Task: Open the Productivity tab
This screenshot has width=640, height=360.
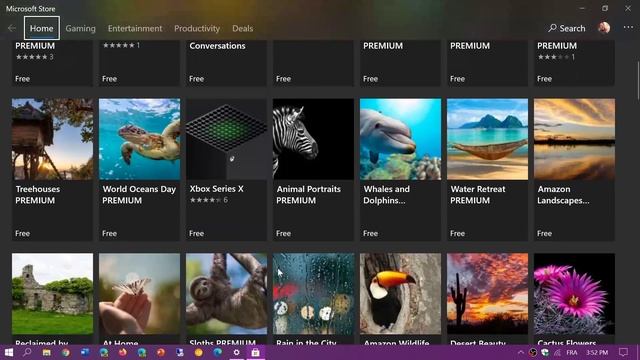Action: (x=197, y=28)
